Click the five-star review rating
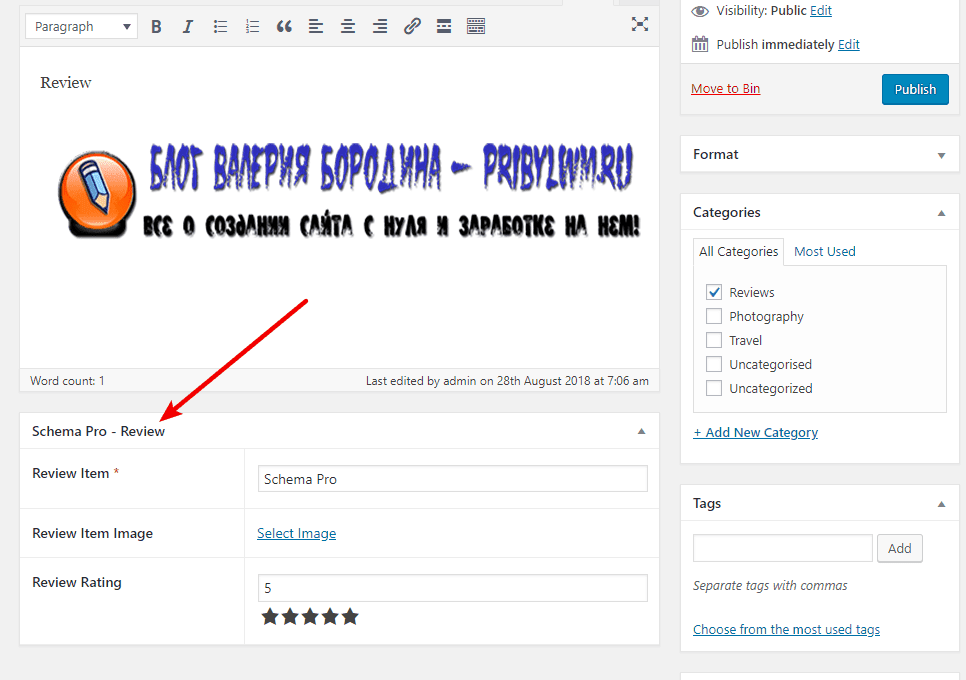Image resolution: width=966 pixels, height=680 pixels. click(x=310, y=617)
